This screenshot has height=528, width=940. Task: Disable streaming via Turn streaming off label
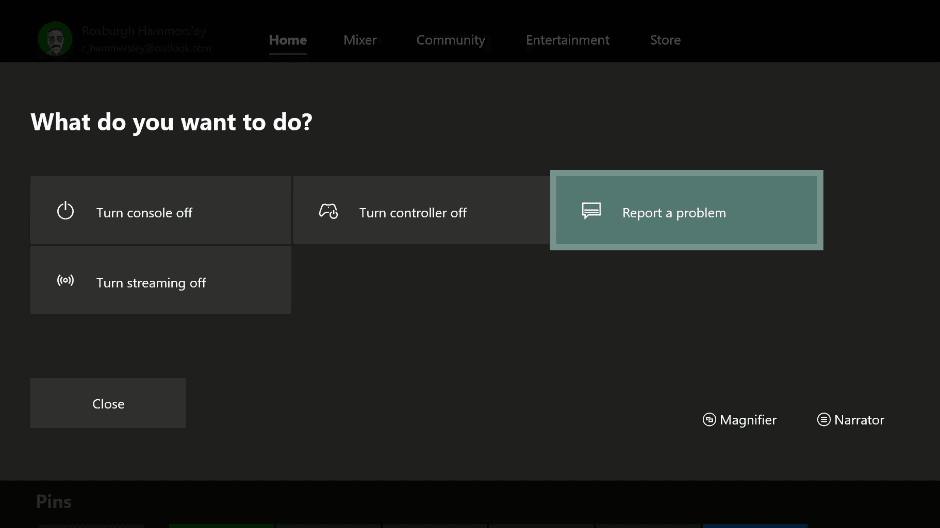pos(151,283)
